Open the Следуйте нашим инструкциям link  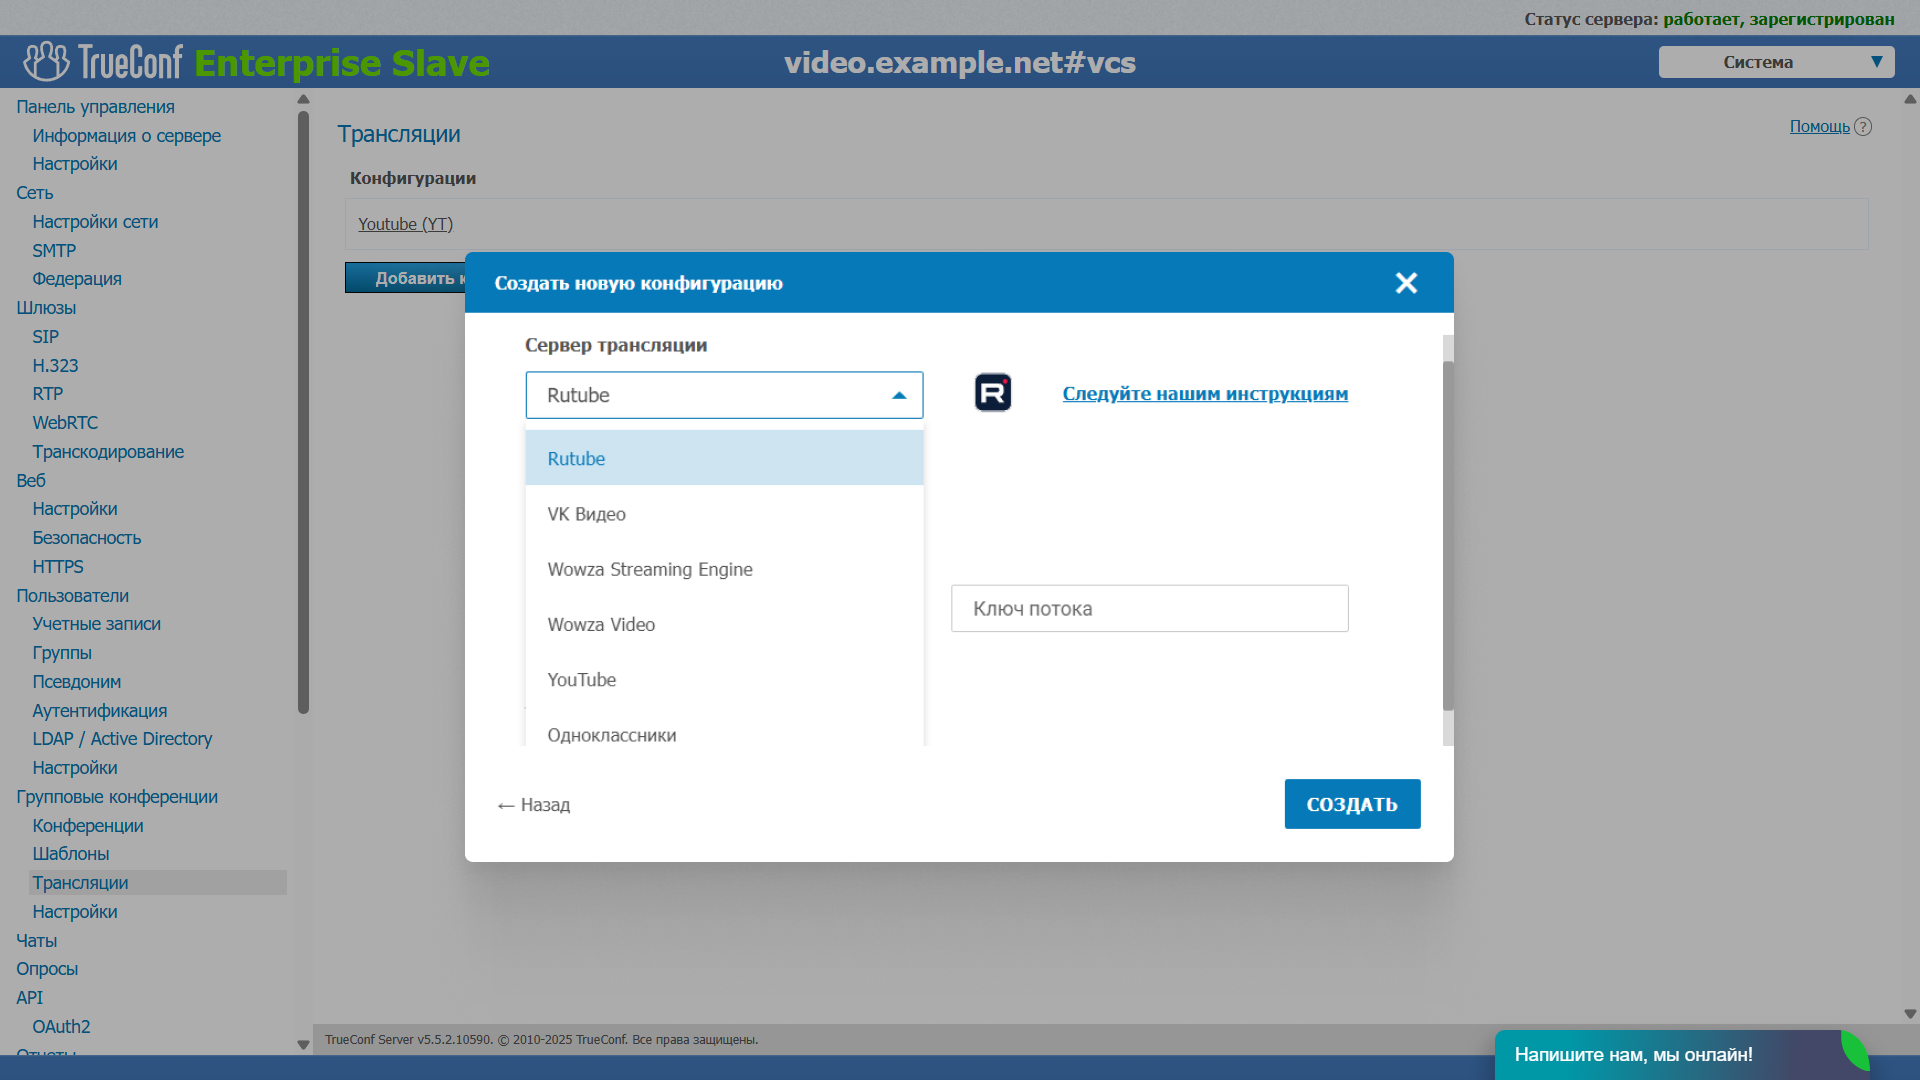click(1205, 394)
